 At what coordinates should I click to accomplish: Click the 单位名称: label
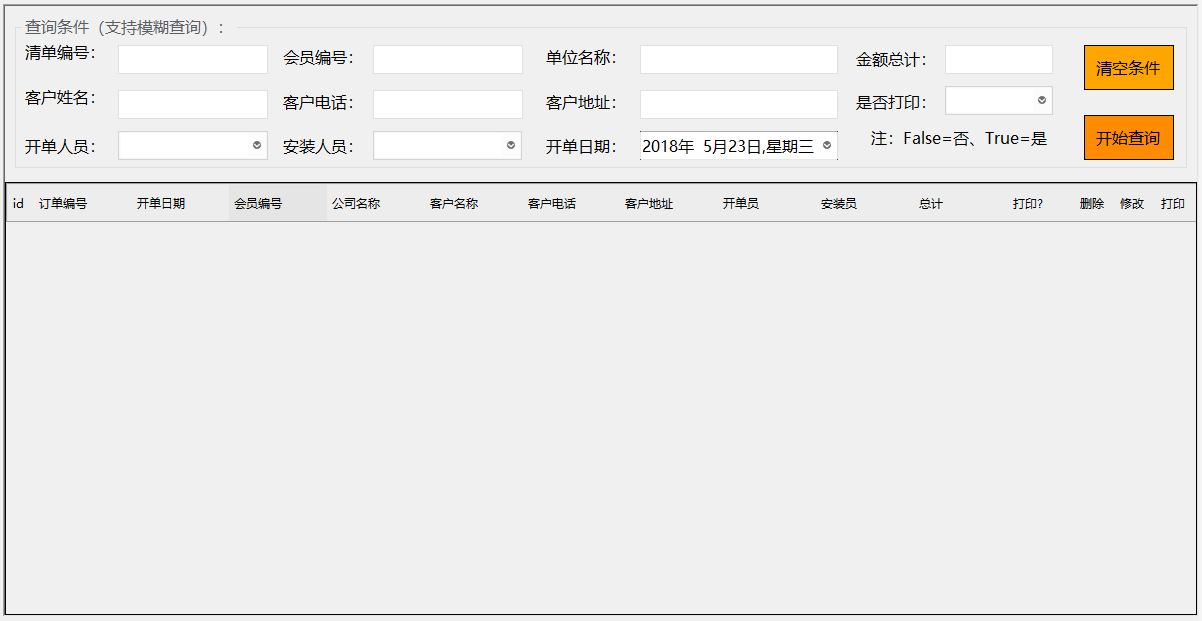581,58
